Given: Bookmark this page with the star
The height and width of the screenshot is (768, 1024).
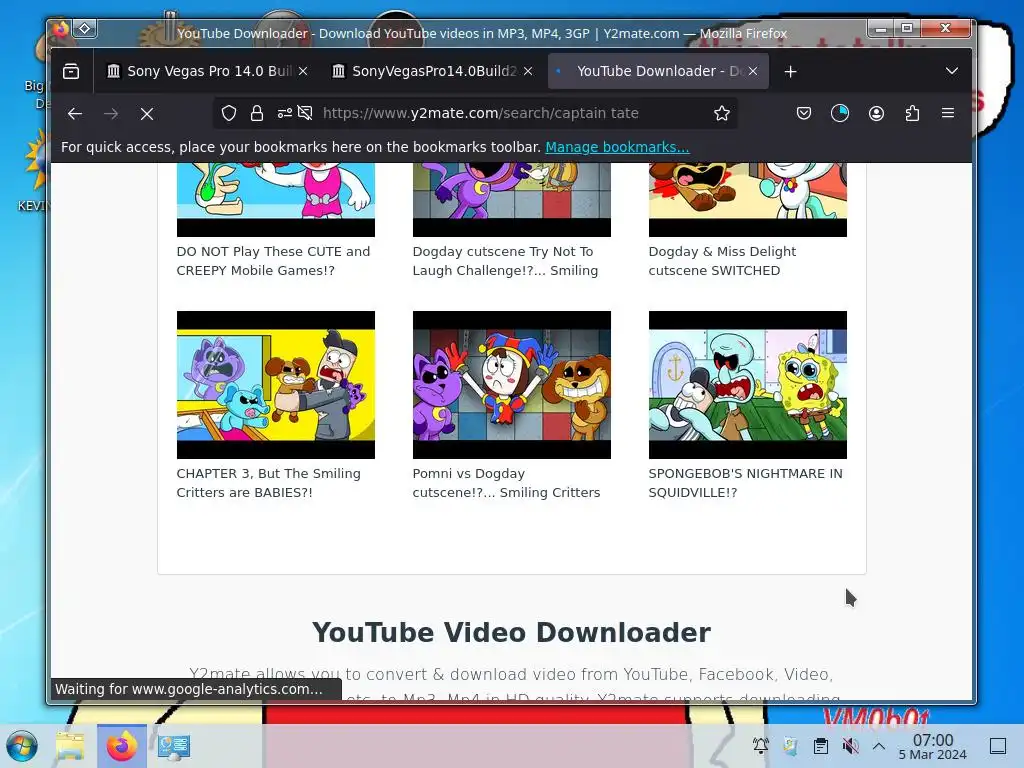Looking at the screenshot, I should (x=722, y=113).
